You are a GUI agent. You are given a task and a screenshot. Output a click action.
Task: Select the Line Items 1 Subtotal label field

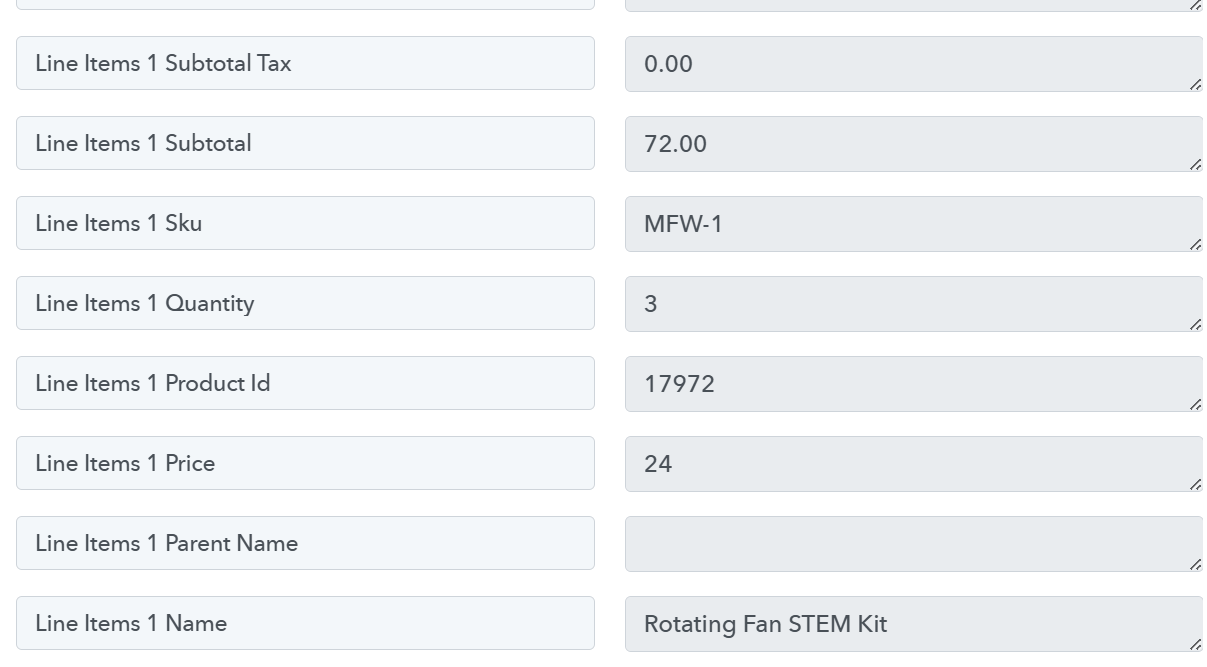[x=305, y=143]
